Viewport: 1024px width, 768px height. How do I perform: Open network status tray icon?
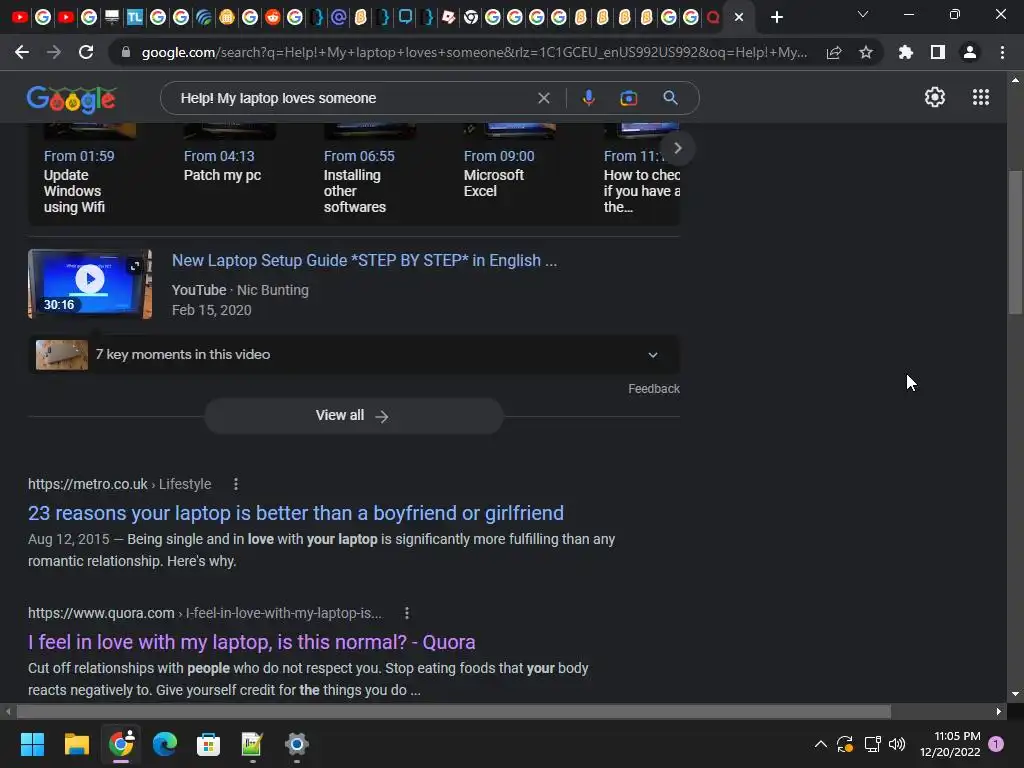point(872,744)
